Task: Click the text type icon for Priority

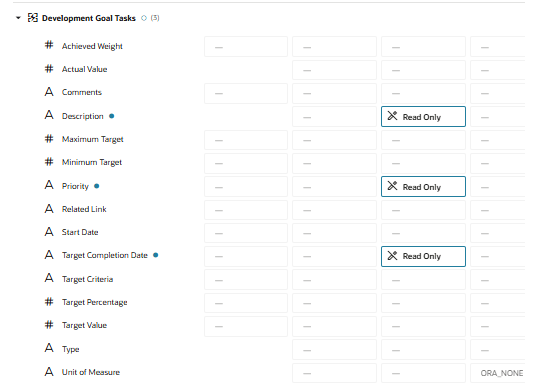Action: 49,185
